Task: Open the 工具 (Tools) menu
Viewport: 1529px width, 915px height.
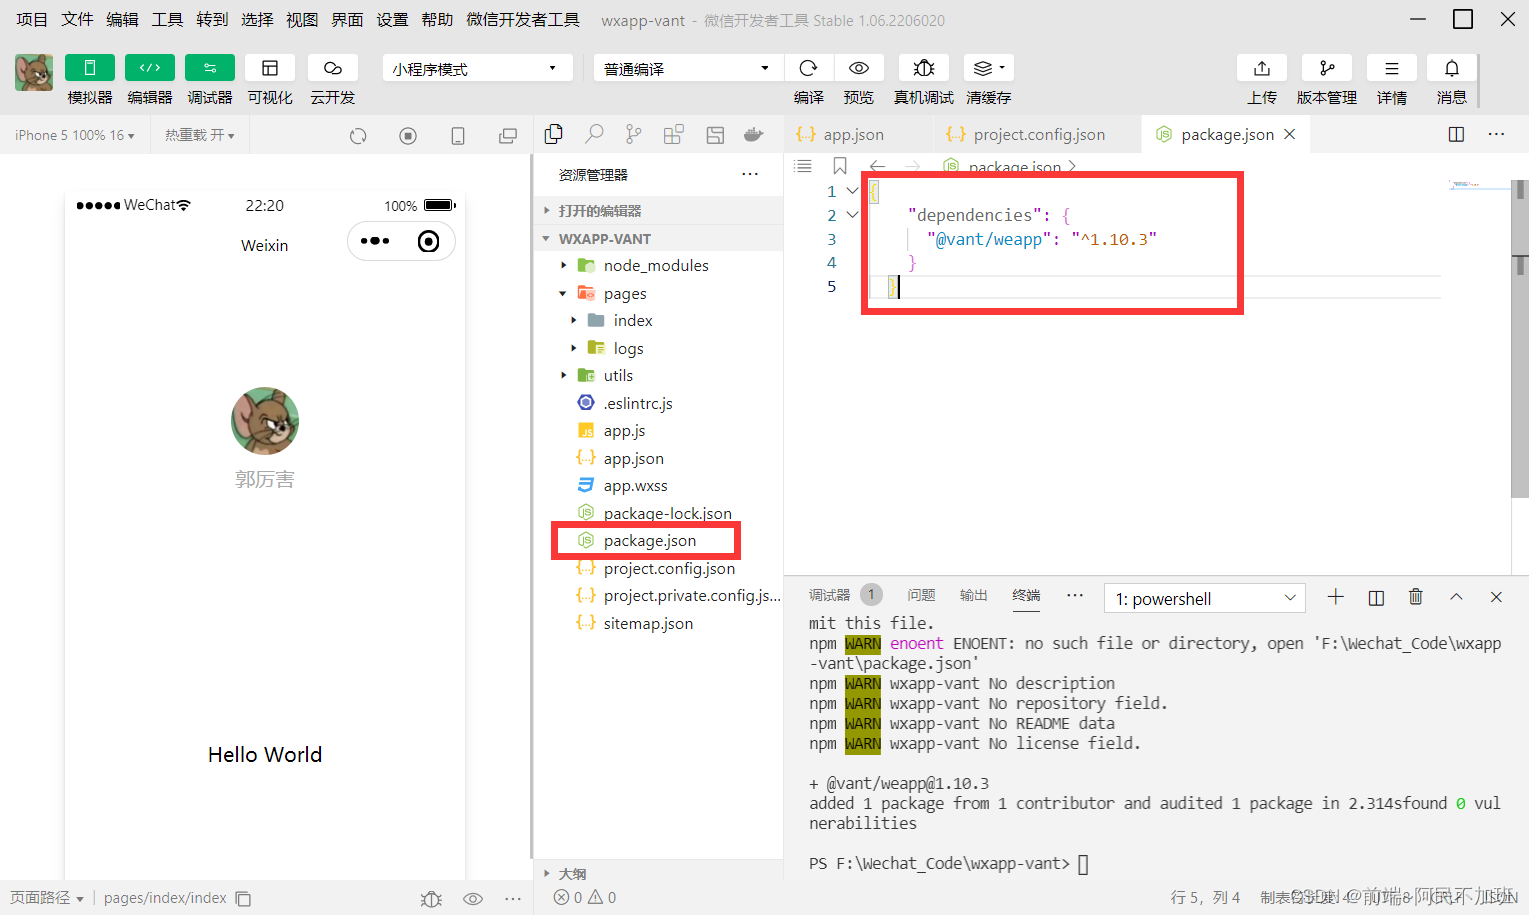Action: coord(167,19)
